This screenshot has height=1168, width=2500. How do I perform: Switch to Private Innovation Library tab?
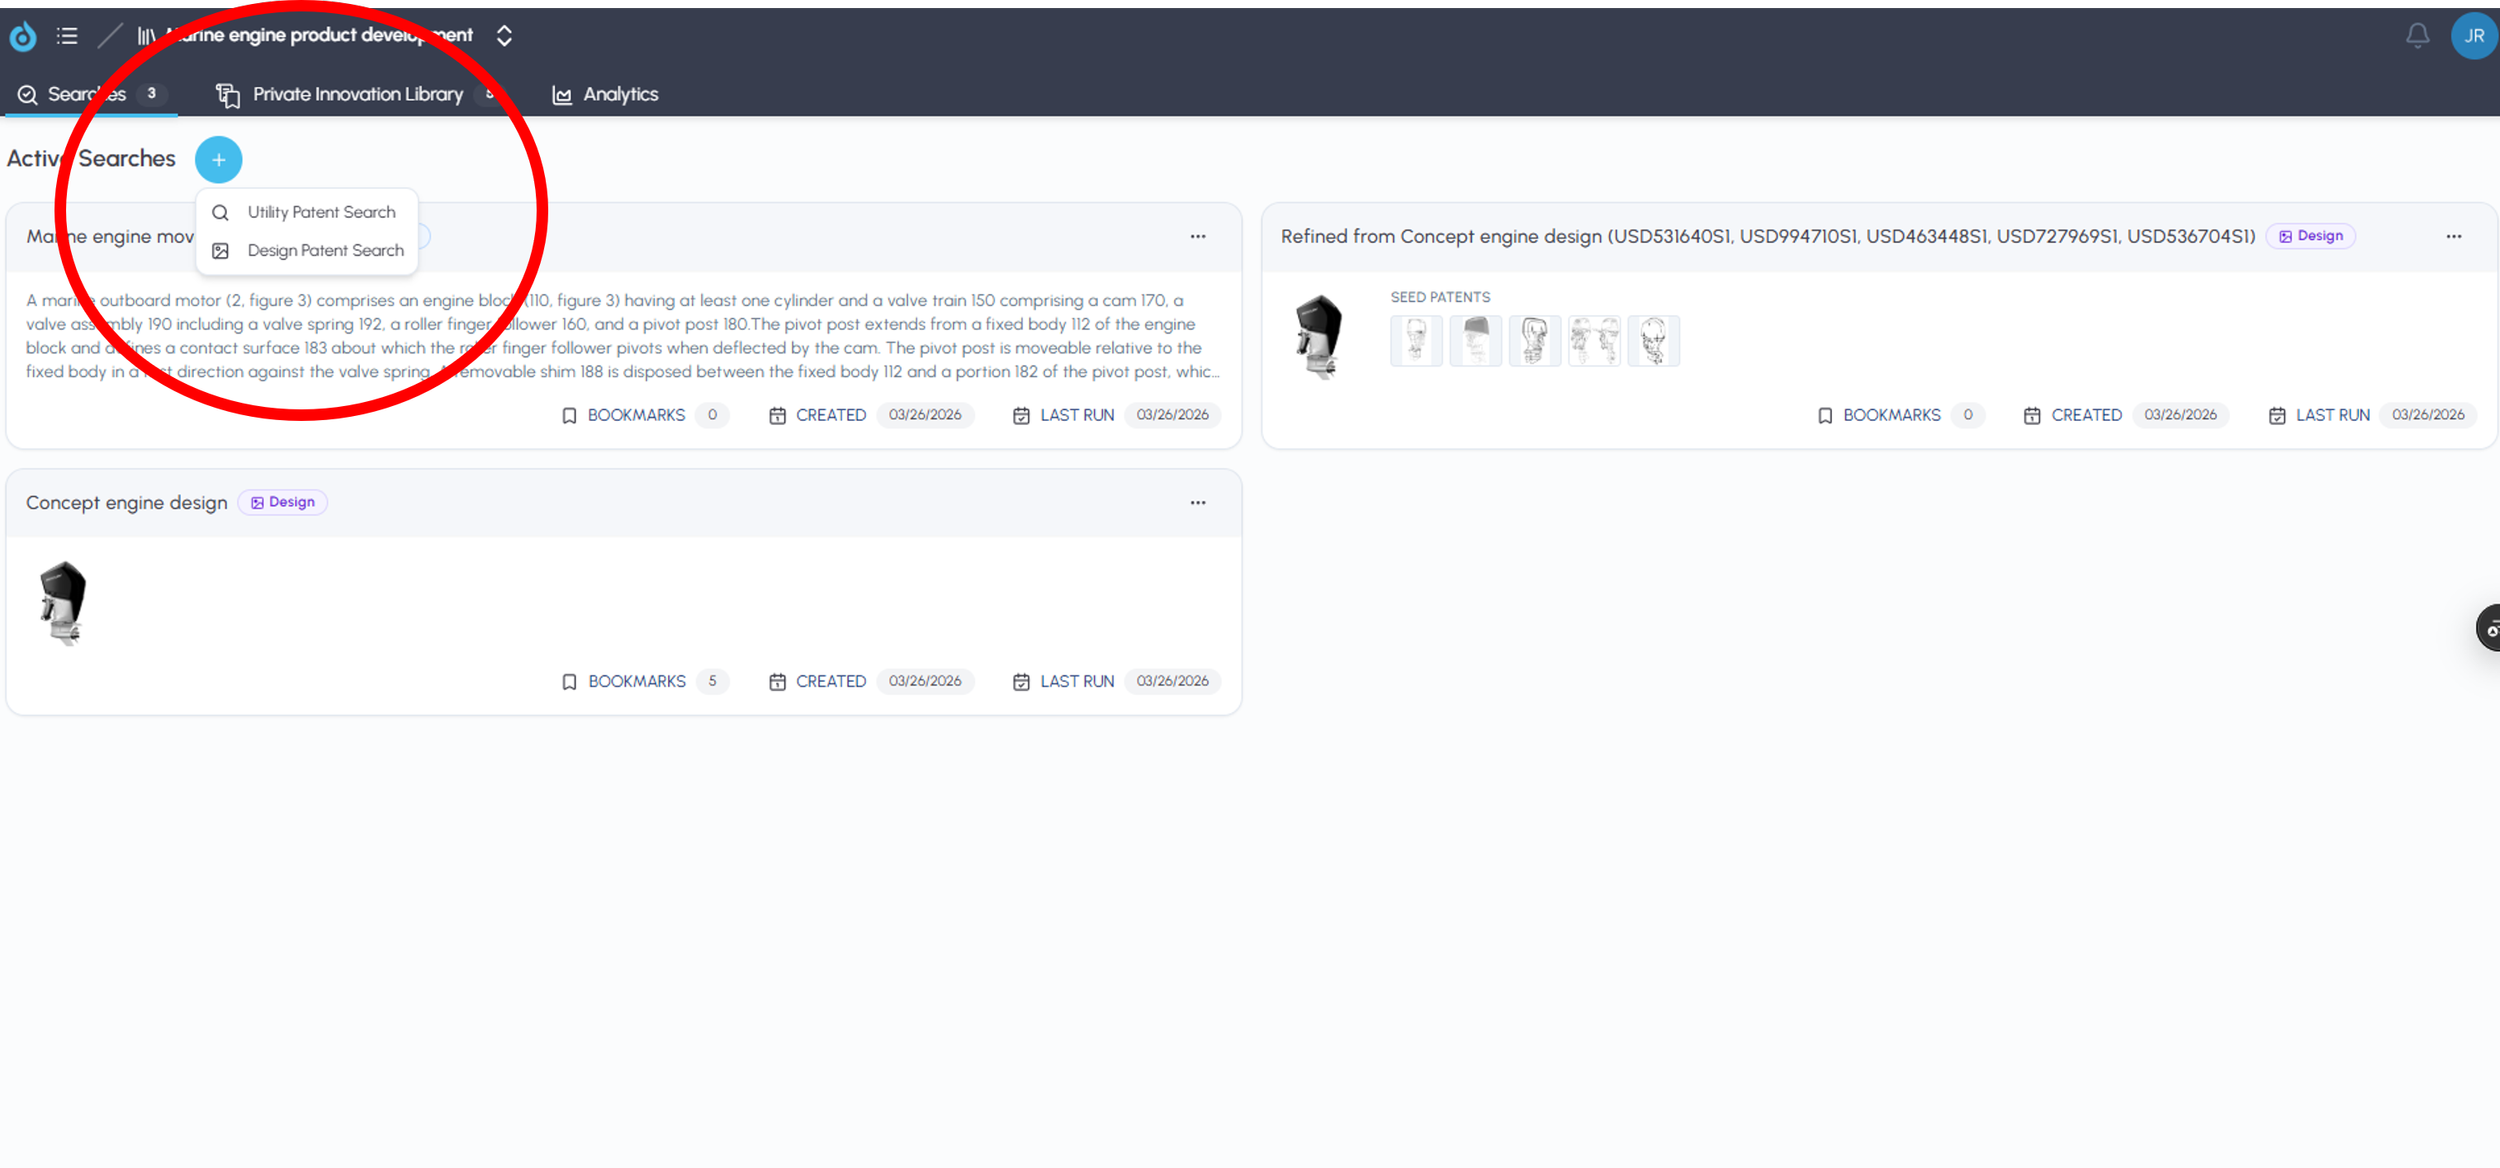pyautogui.click(x=357, y=94)
